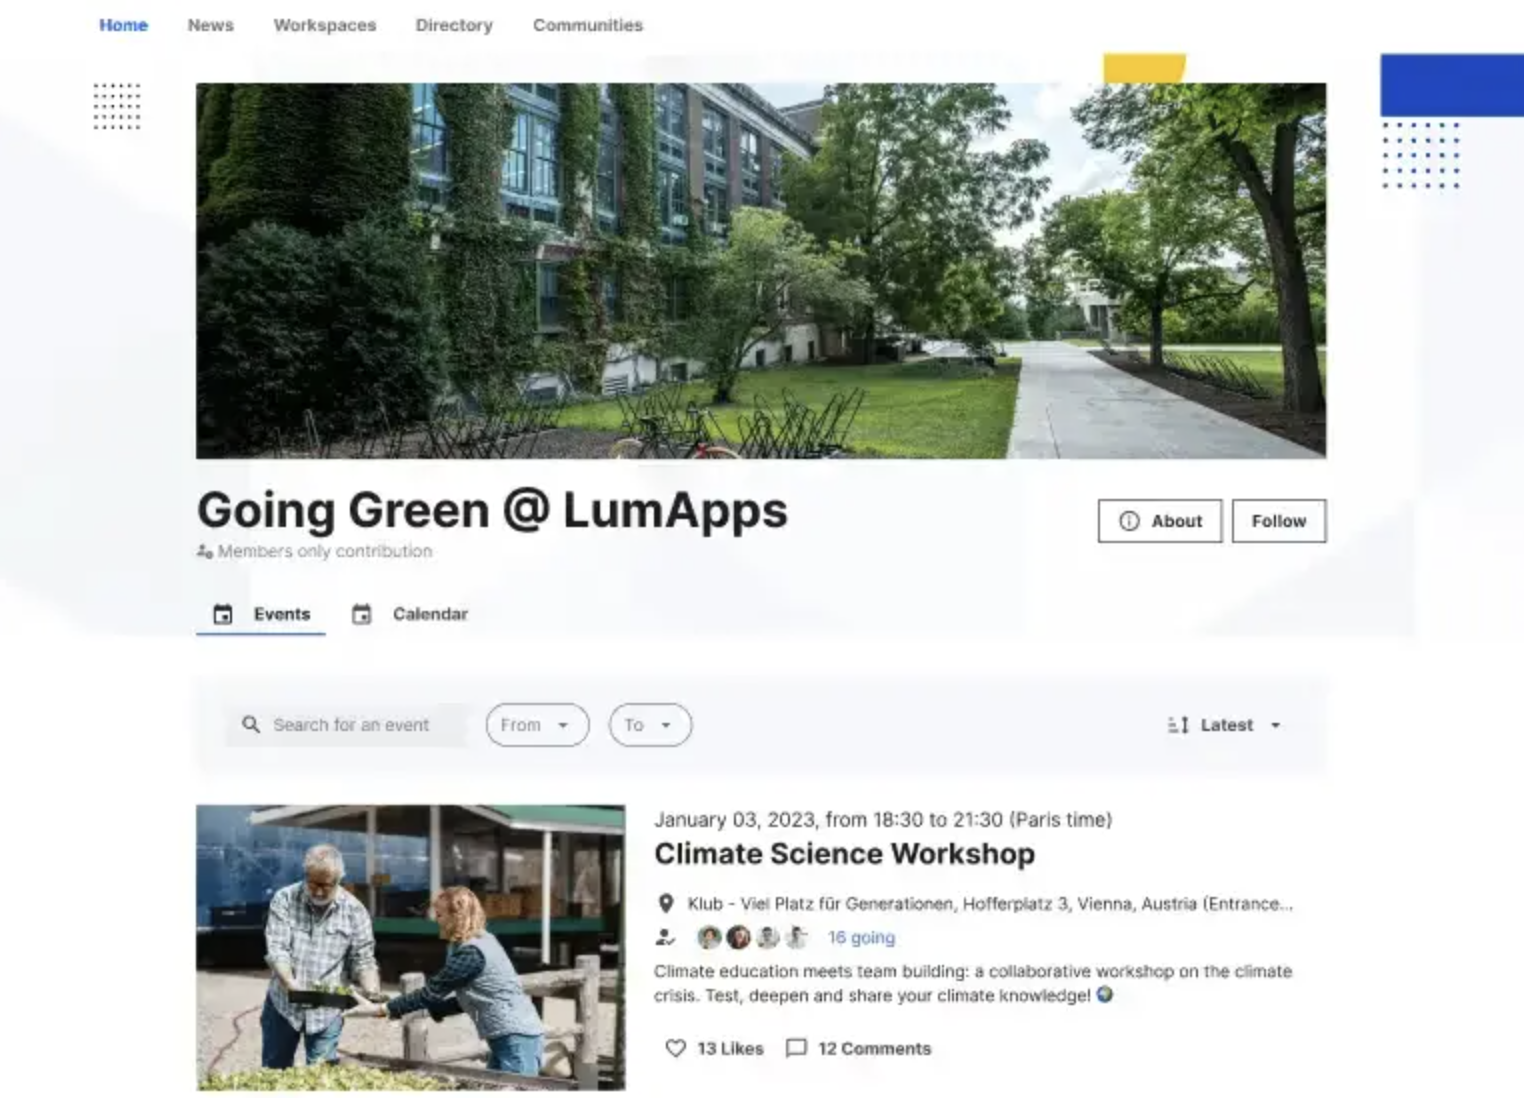Open the 16 going attendee list

(x=861, y=938)
